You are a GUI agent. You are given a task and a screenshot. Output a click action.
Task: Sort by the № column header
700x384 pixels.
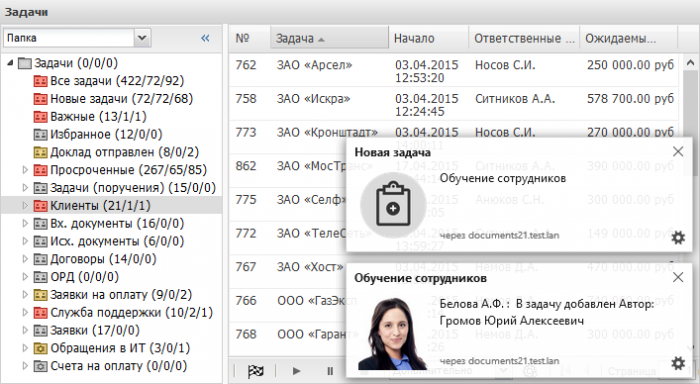[x=250, y=38]
